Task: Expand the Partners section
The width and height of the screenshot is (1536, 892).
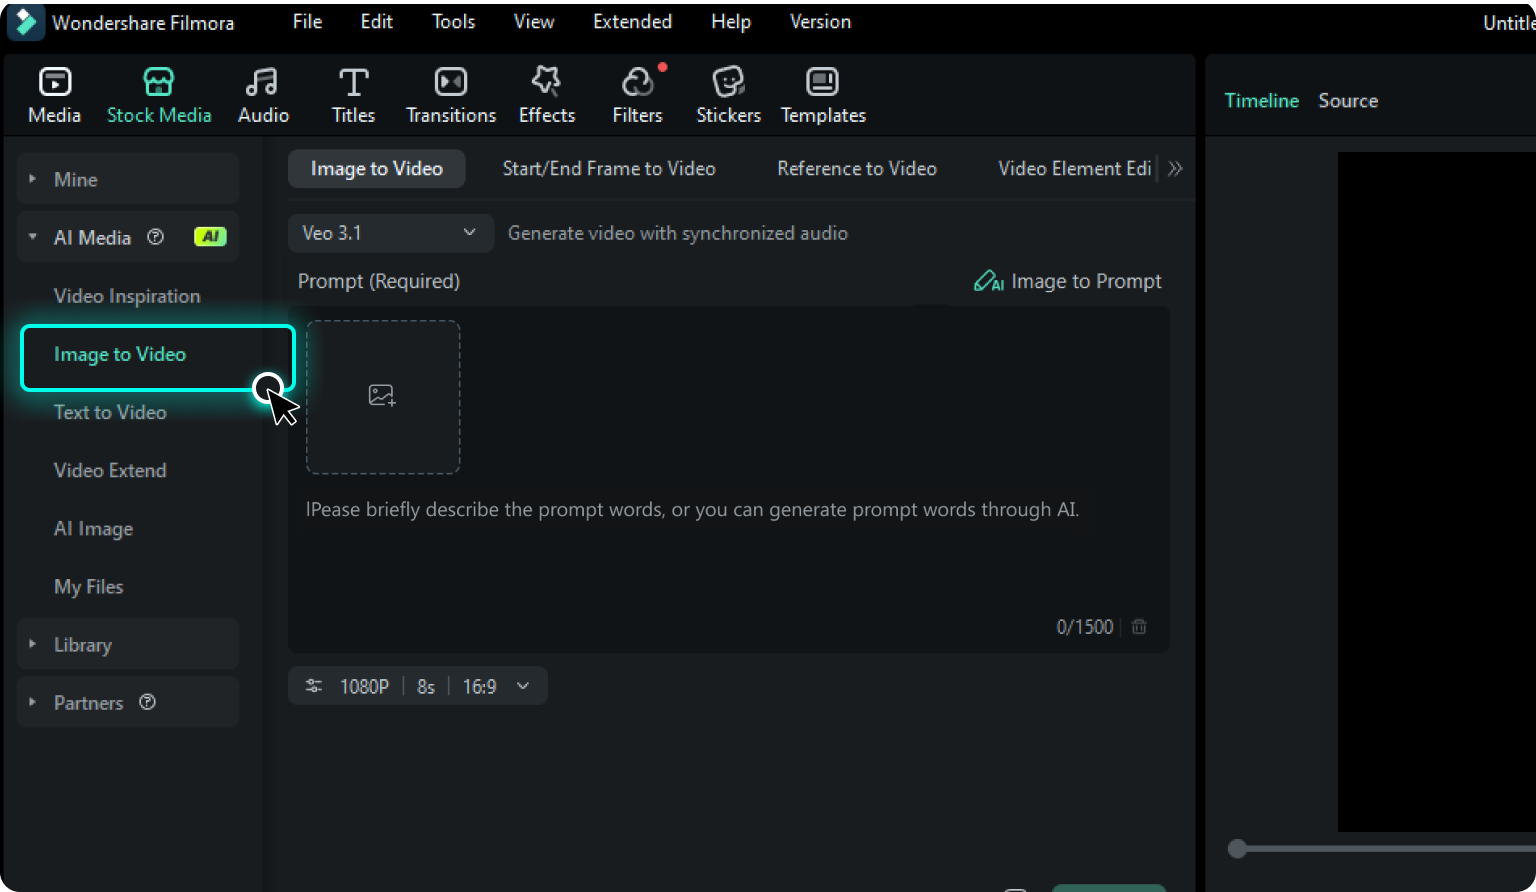Action: (33, 702)
